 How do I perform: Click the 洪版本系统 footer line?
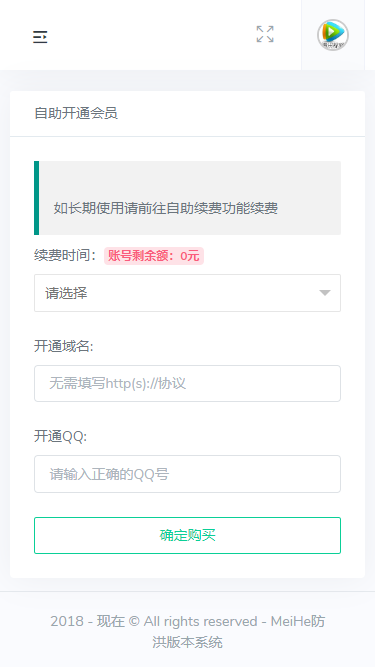(187, 642)
